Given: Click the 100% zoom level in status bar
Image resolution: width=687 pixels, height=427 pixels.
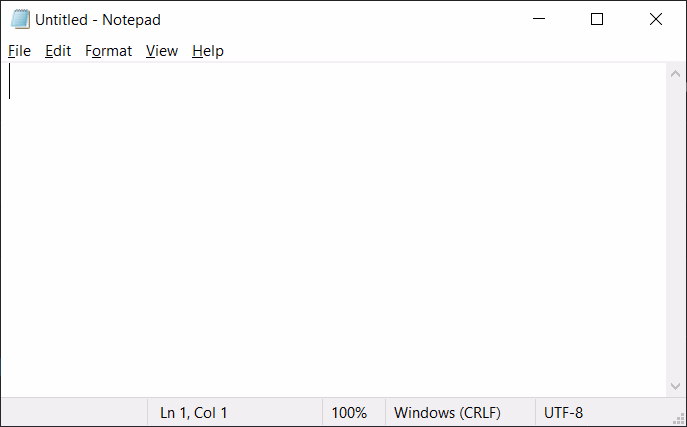Looking at the screenshot, I should click(x=349, y=412).
